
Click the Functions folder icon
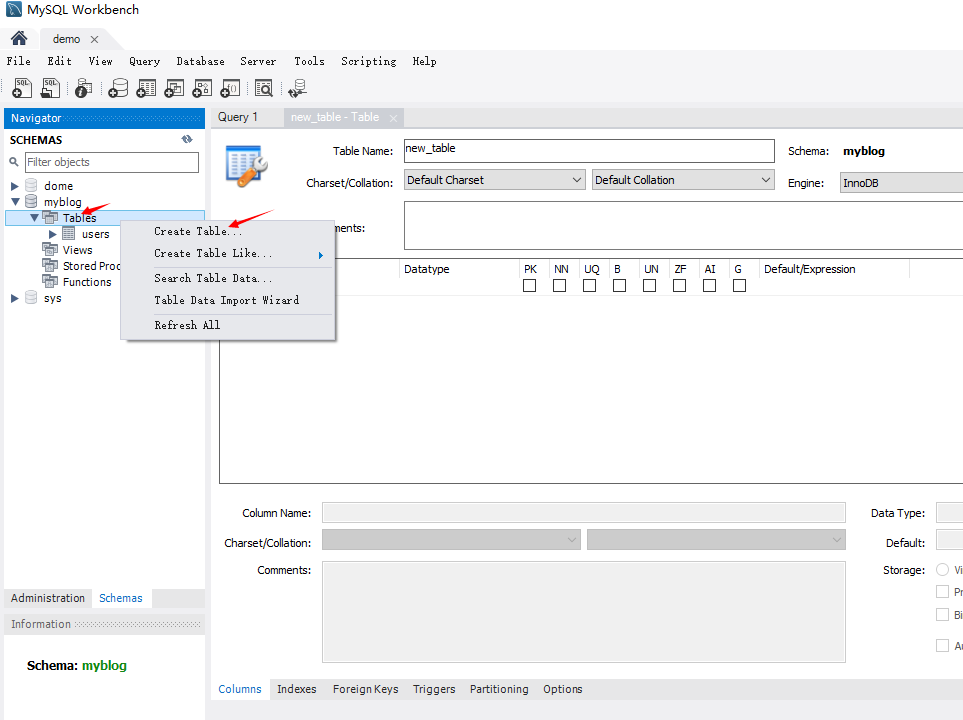point(50,281)
